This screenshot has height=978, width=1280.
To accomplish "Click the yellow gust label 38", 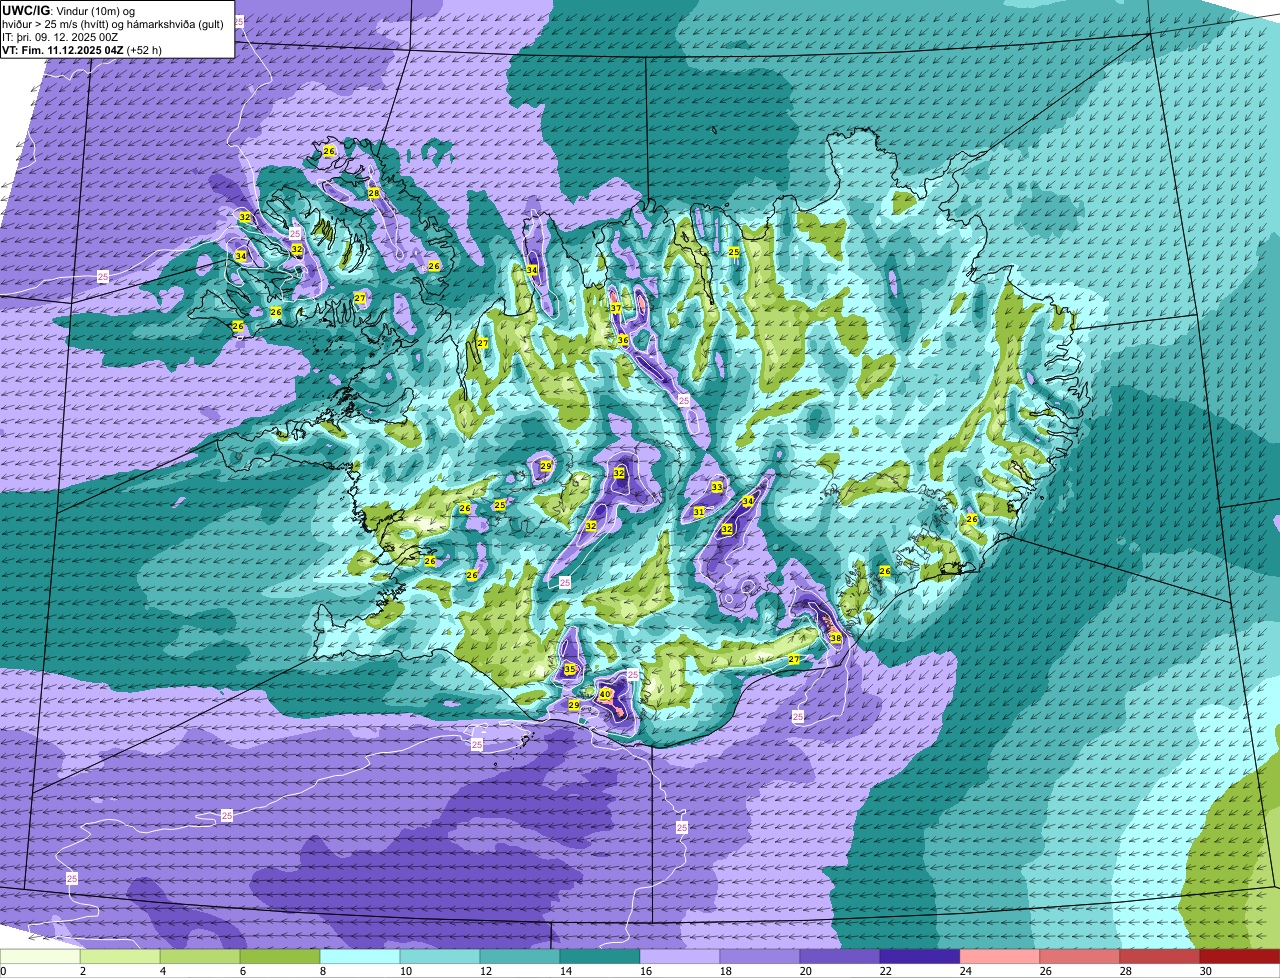I will click(836, 637).
